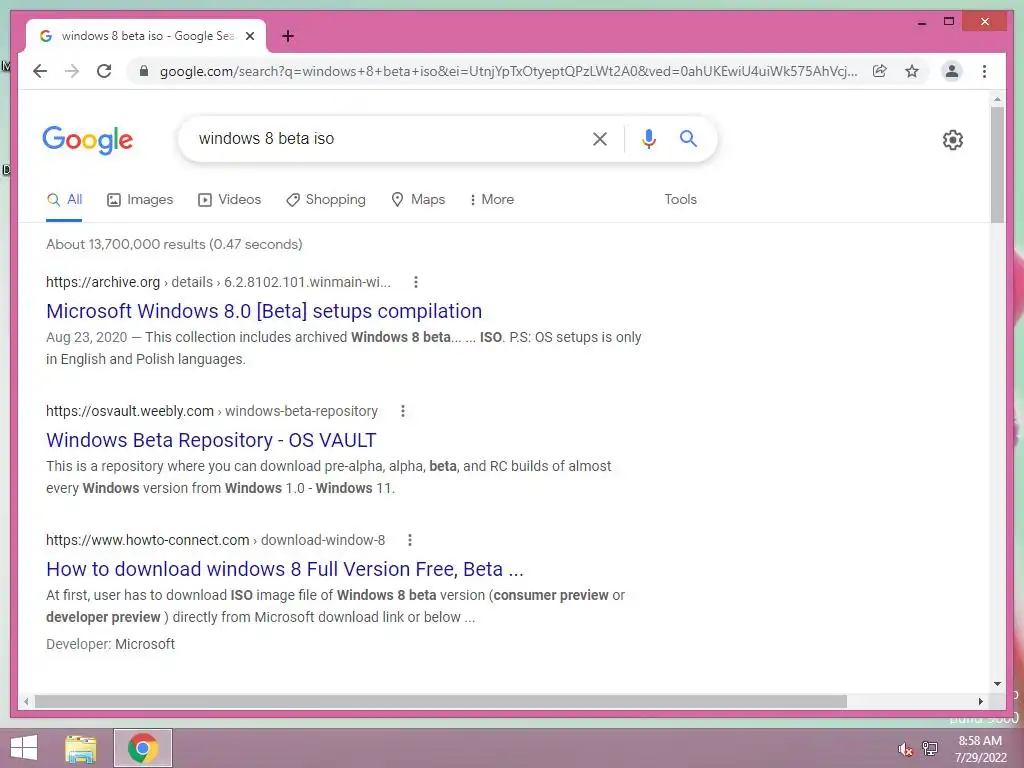Click the horizontal scrollbar at page bottom
The width and height of the screenshot is (1024, 768).
pyautogui.click(x=441, y=701)
